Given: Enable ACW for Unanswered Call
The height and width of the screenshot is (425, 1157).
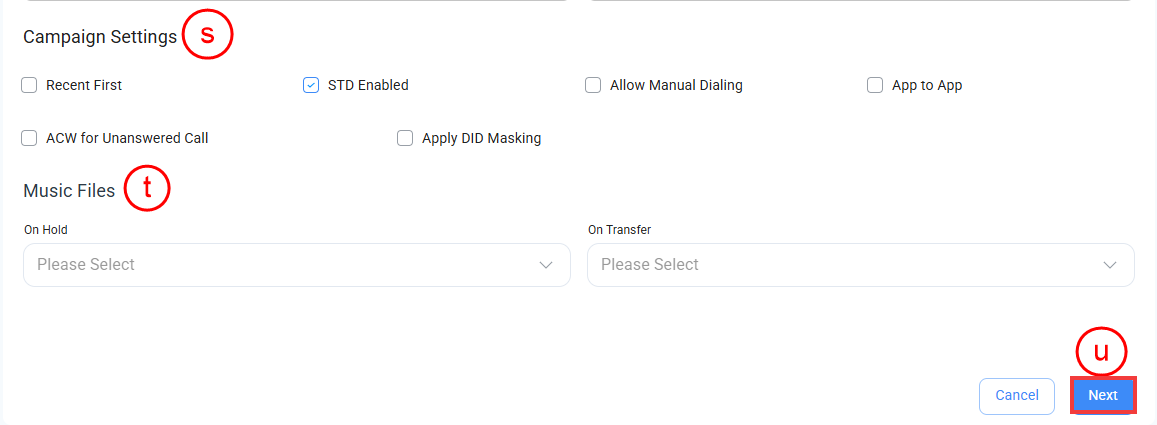Looking at the screenshot, I should (x=29, y=138).
